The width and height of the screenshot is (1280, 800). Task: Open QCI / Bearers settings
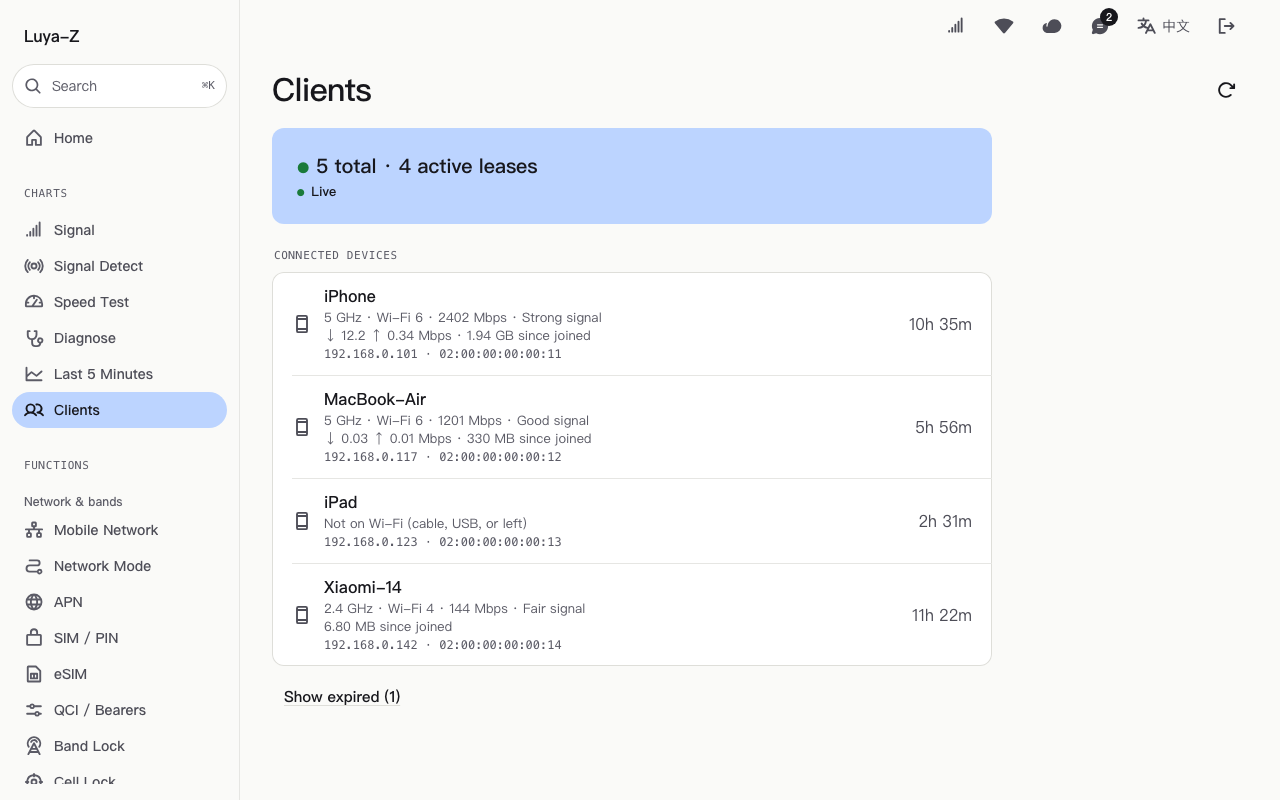point(120,710)
